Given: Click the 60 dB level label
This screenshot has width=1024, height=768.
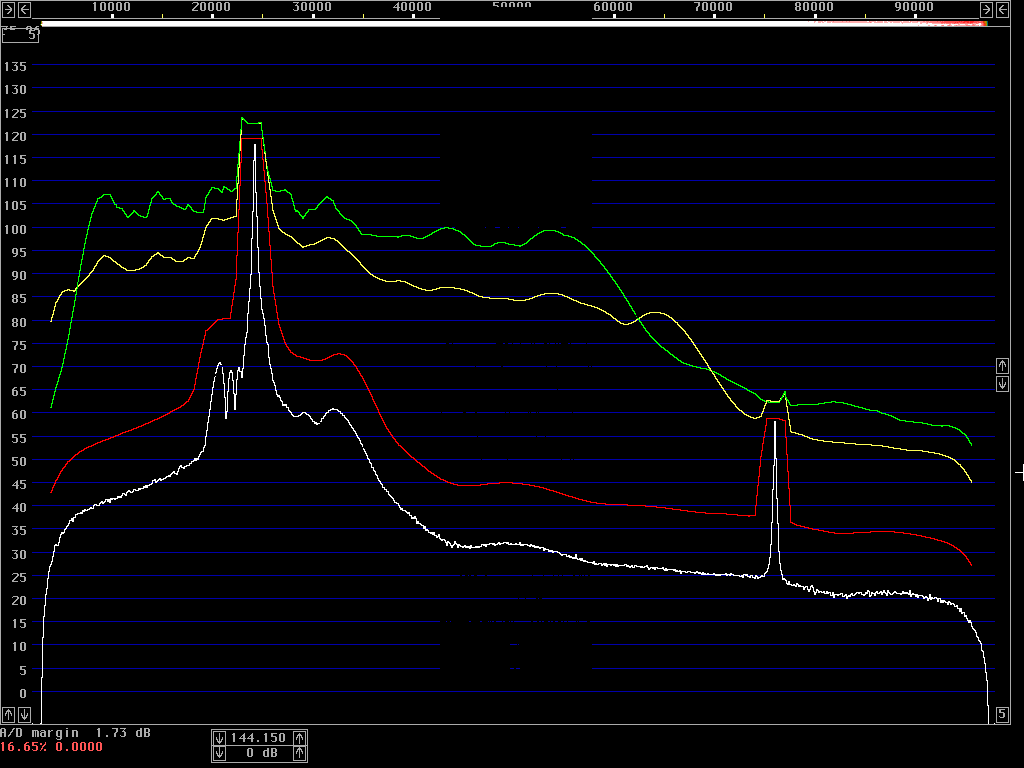Looking at the screenshot, I should (x=19, y=415).
